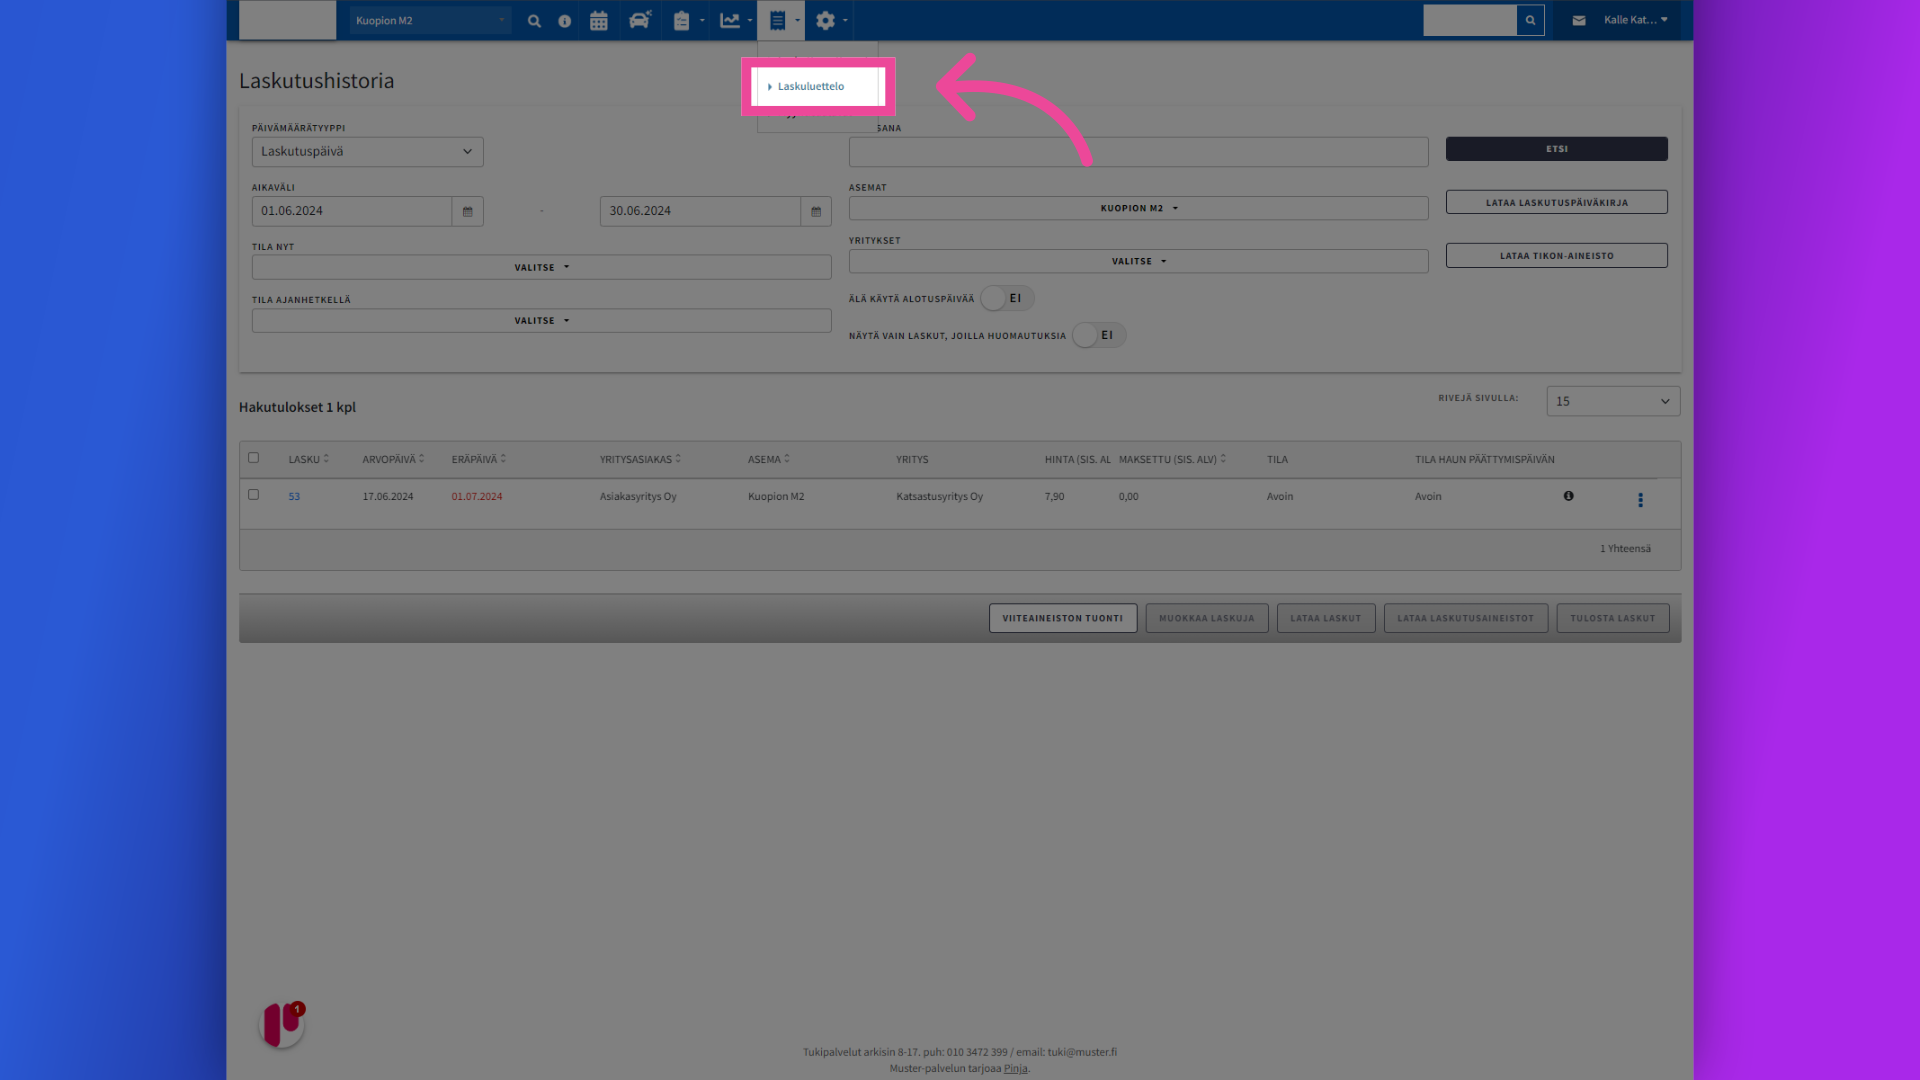Click the Lataa laskutusaineistot button

(1466, 619)
